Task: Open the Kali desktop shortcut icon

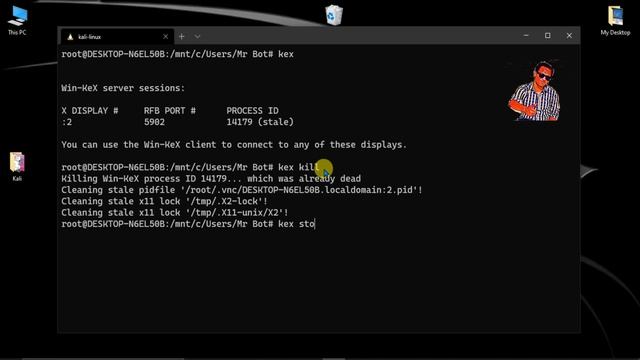Action: [17, 167]
